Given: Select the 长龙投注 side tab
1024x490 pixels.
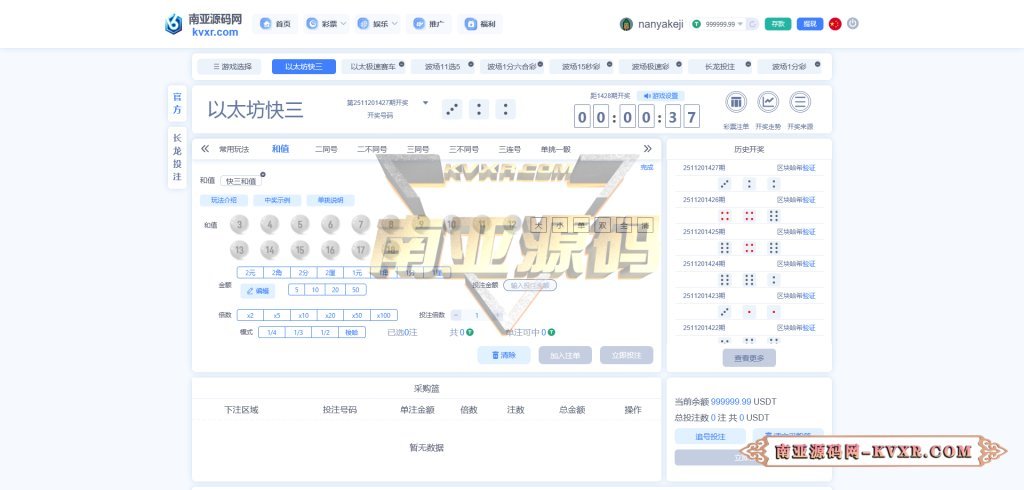Looking at the screenshot, I should tap(177, 157).
